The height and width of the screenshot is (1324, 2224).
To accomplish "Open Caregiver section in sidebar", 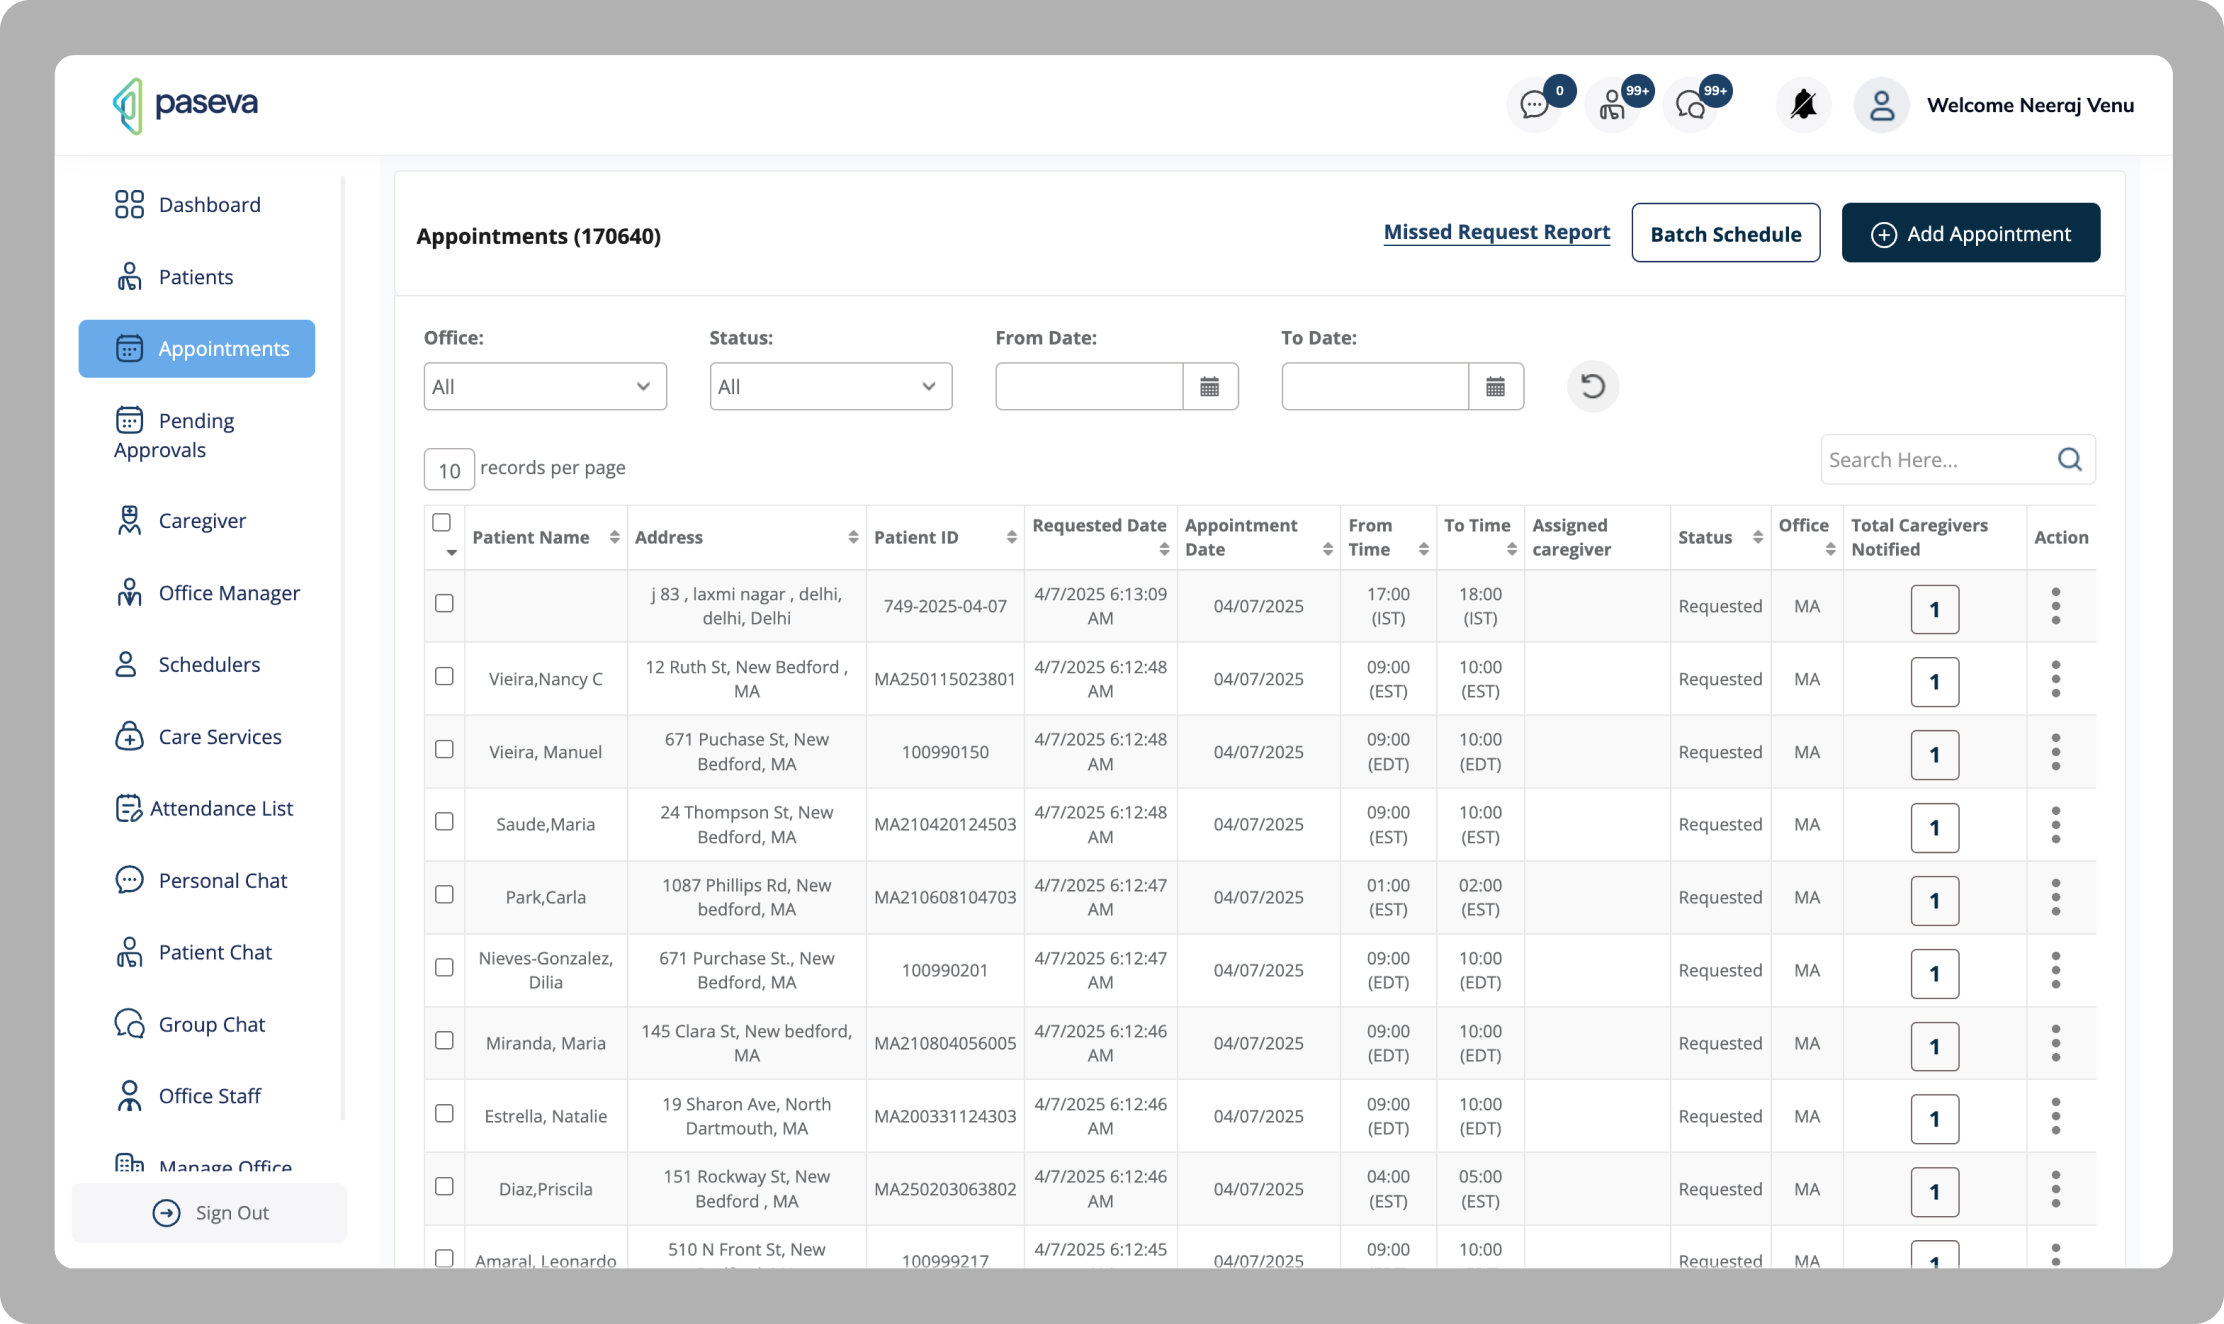I will [180, 521].
